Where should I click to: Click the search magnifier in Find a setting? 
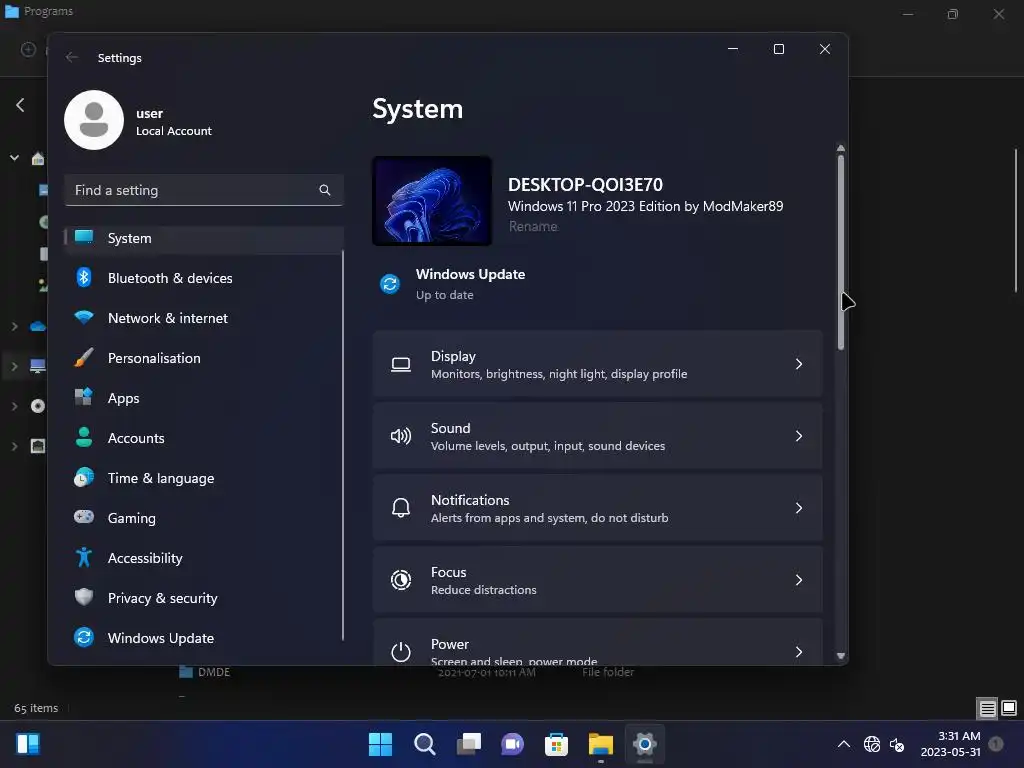coord(325,190)
